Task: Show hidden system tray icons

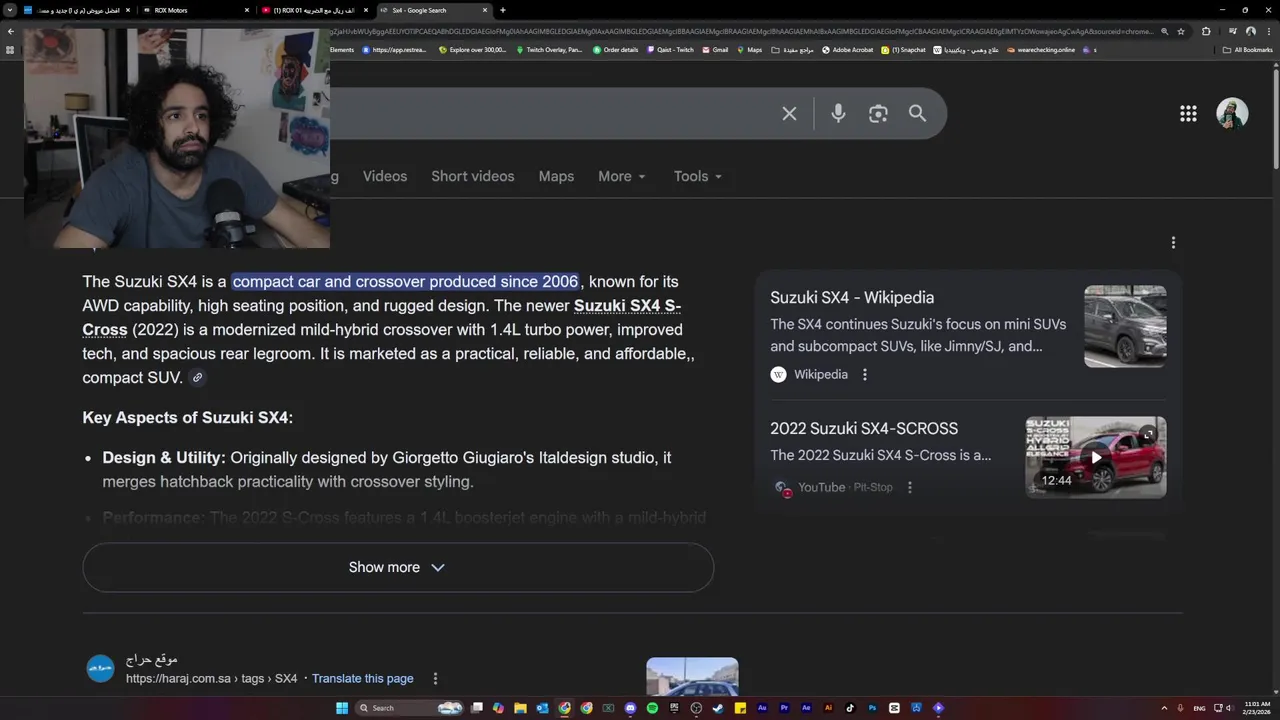Action: 1164,708
